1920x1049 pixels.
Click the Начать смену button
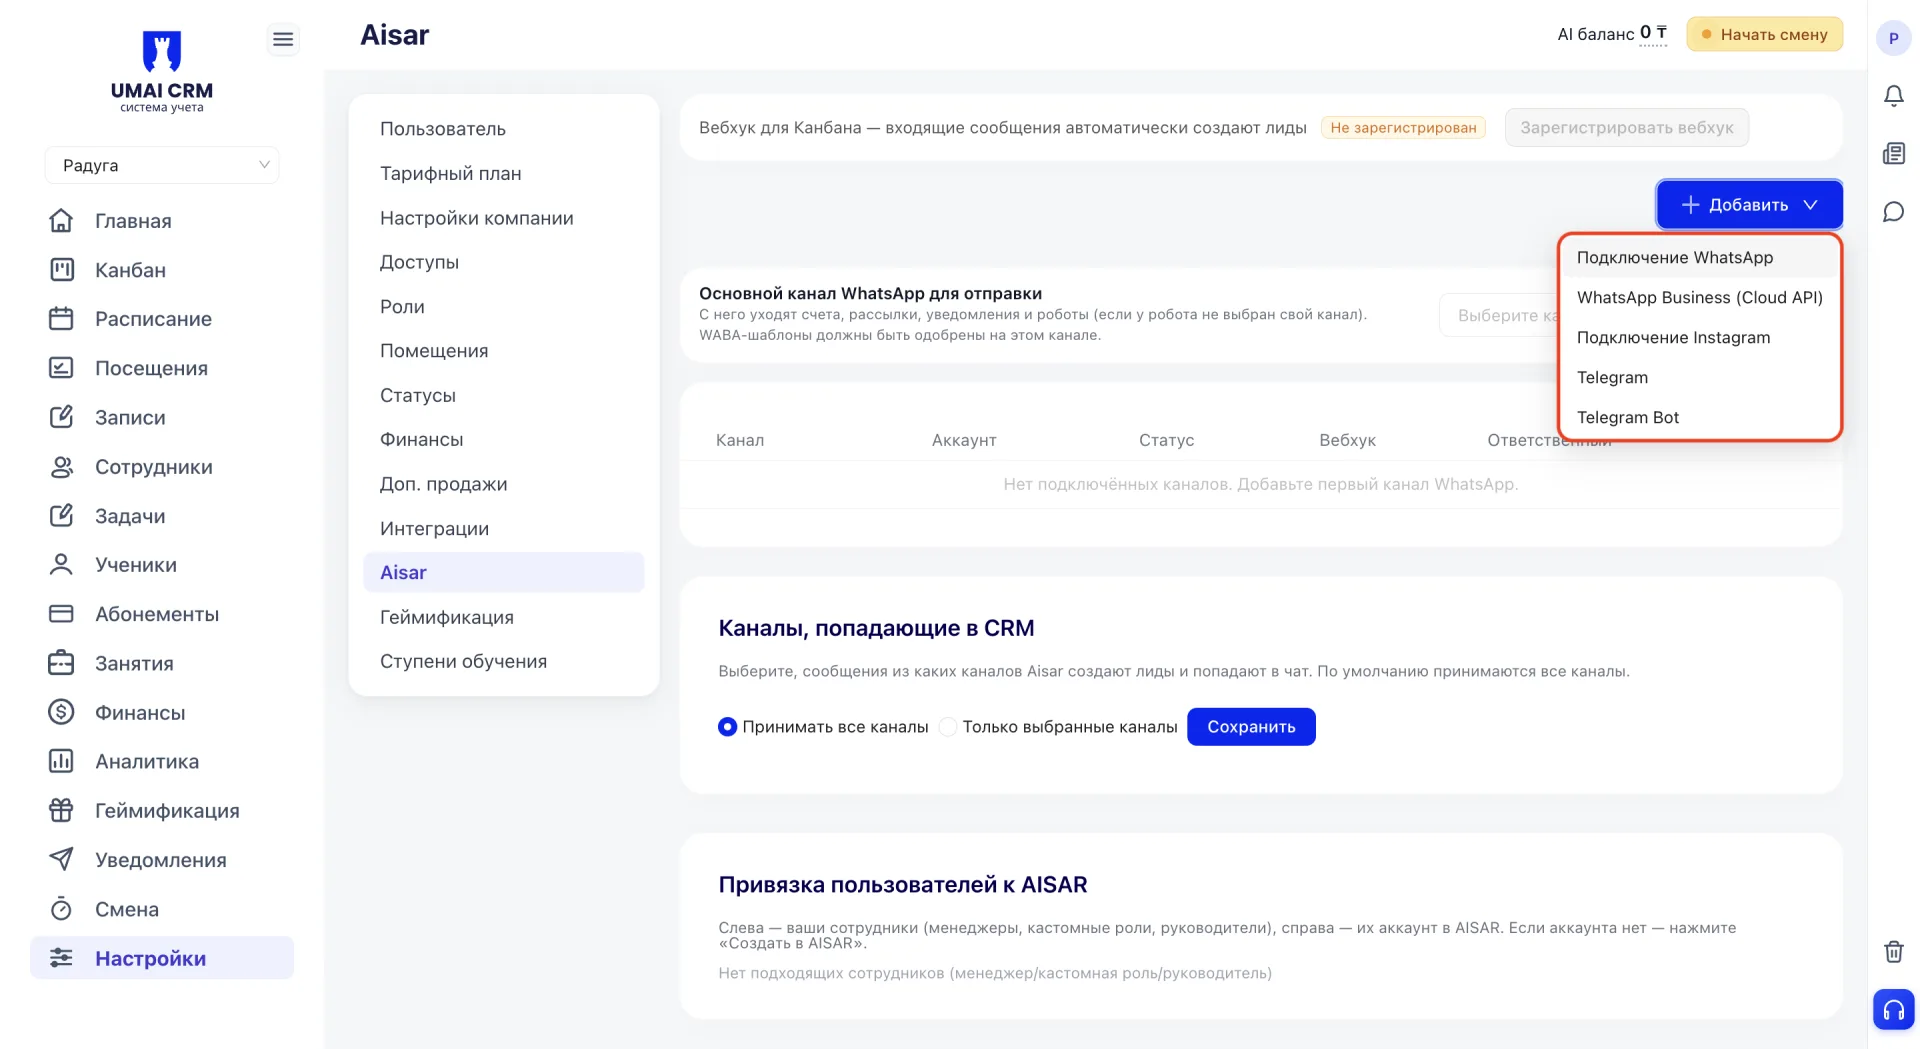[x=1765, y=34]
